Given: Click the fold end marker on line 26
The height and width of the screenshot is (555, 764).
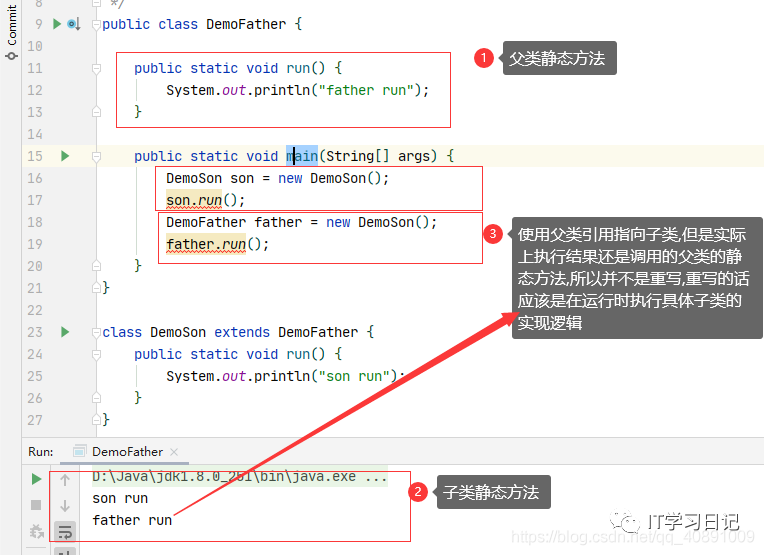Looking at the screenshot, I should tap(96, 398).
